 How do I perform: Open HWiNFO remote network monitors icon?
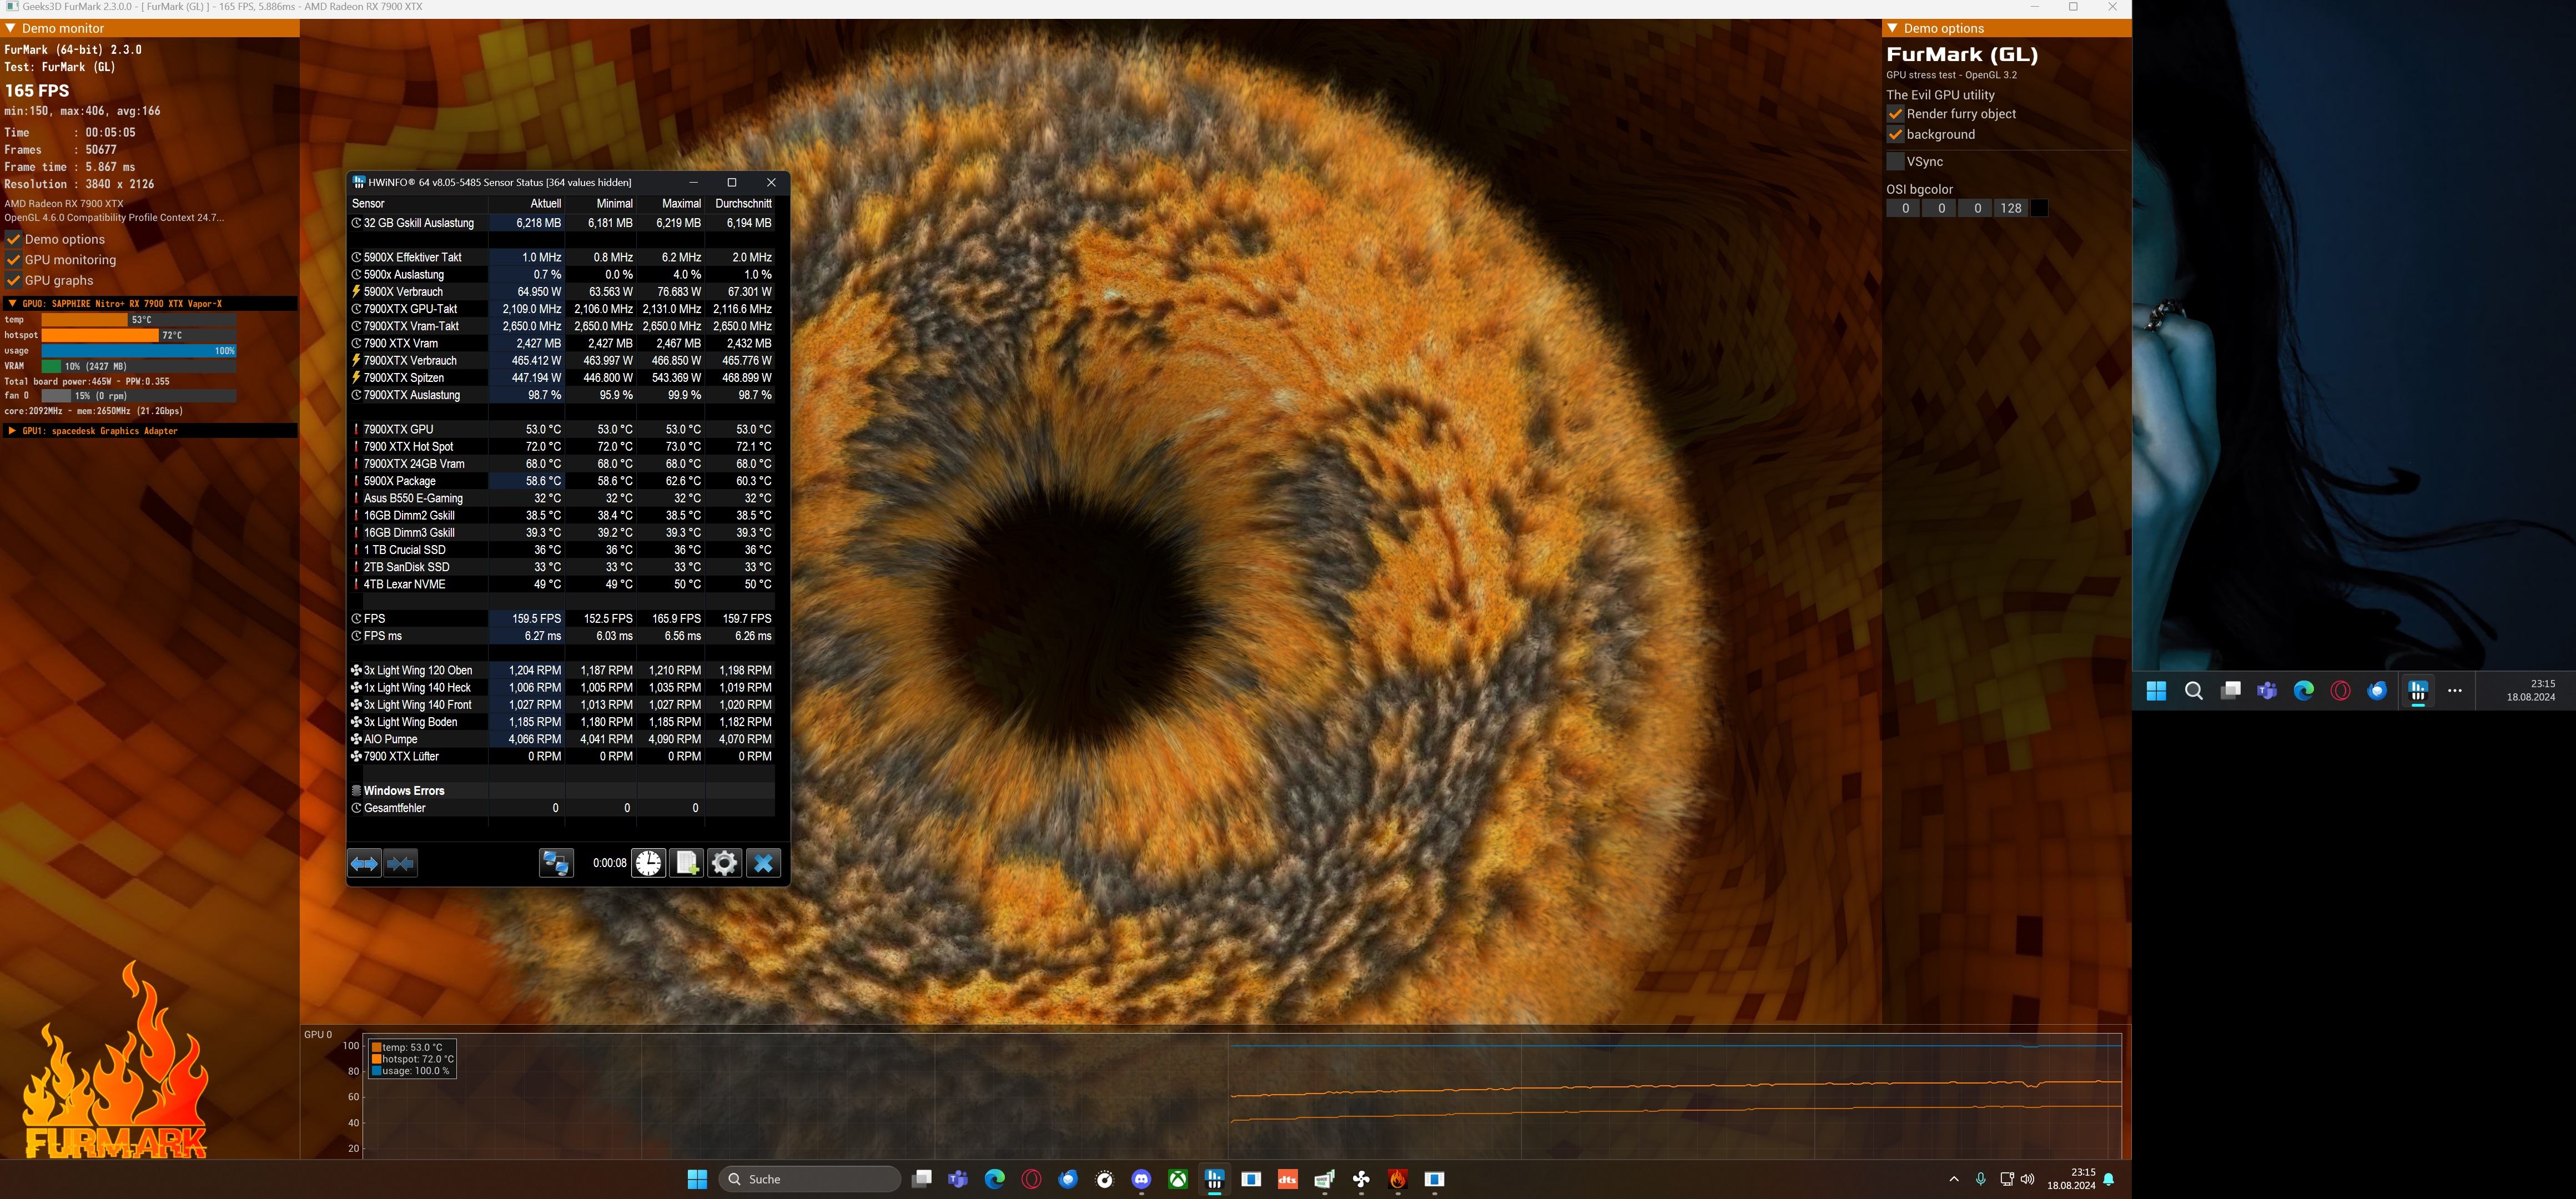pos(556,863)
